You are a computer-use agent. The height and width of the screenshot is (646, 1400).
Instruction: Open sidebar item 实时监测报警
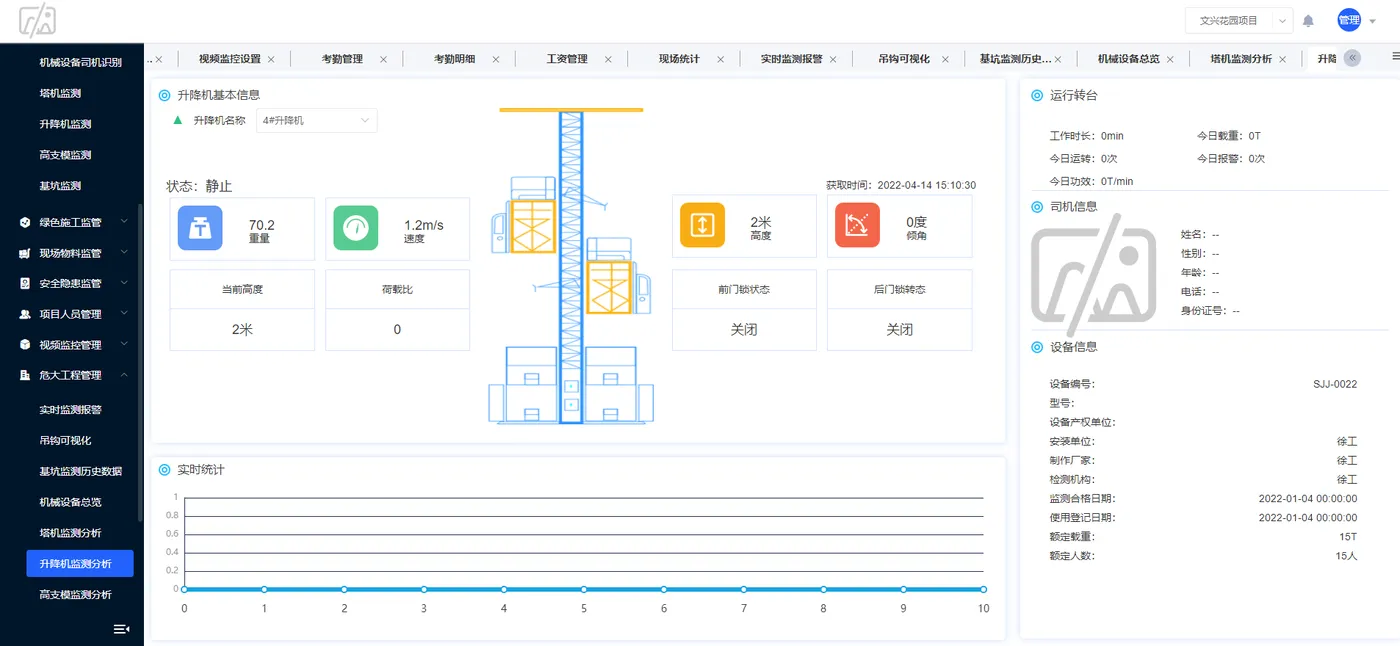tap(70, 410)
